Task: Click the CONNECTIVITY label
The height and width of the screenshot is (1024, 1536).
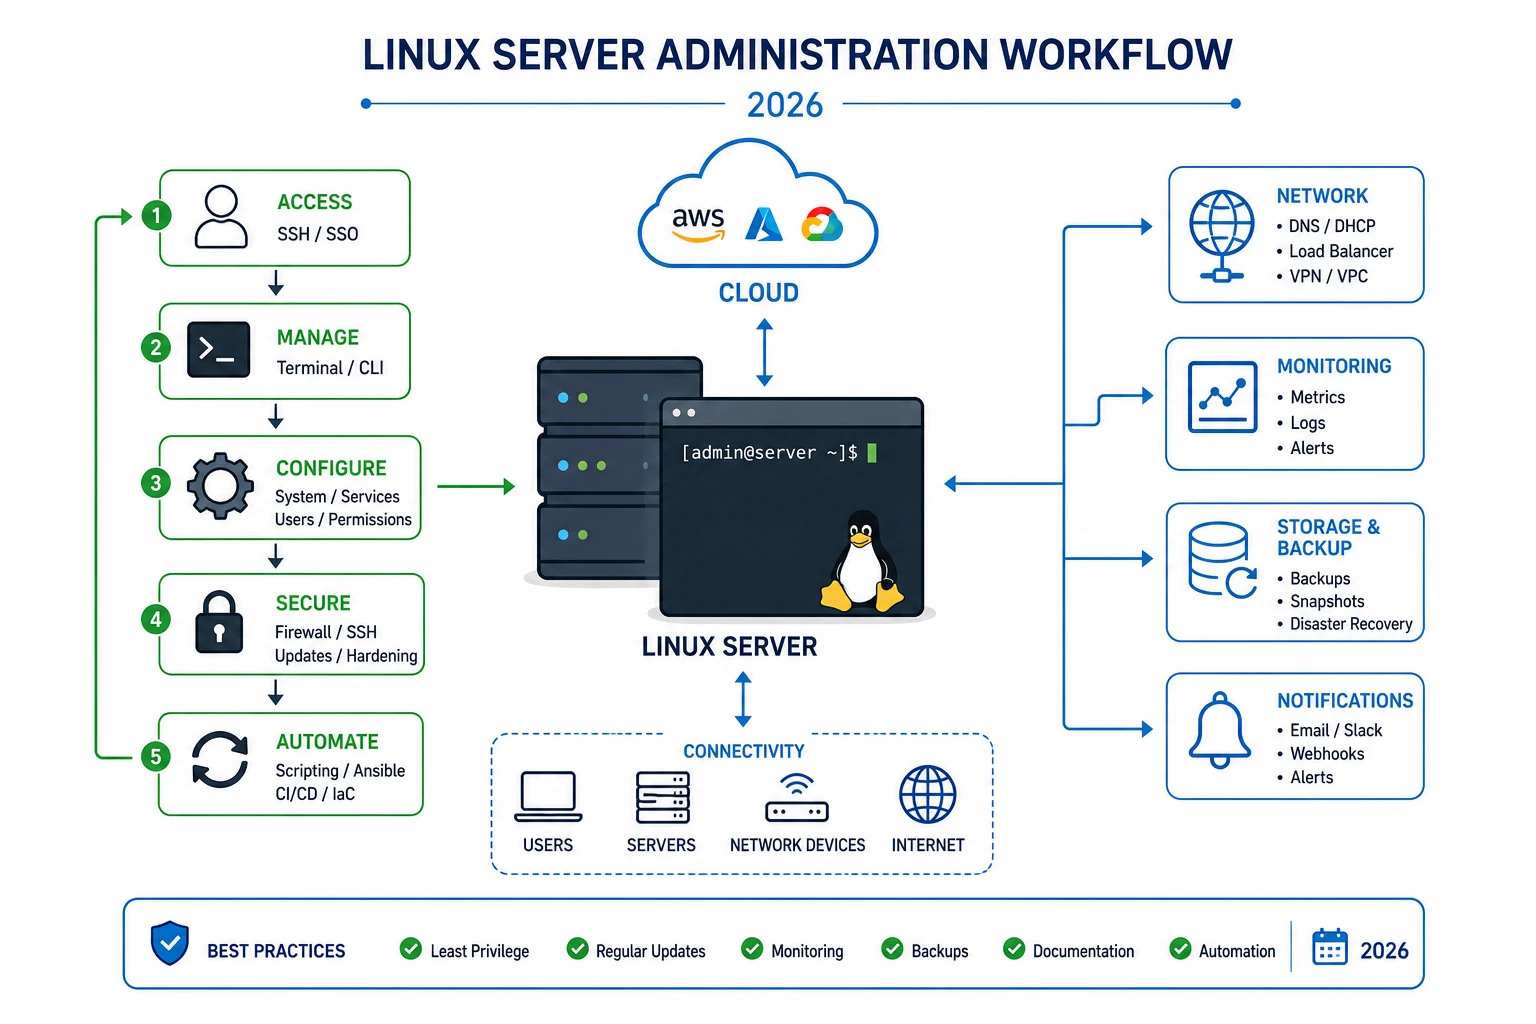Action: point(744,751)
